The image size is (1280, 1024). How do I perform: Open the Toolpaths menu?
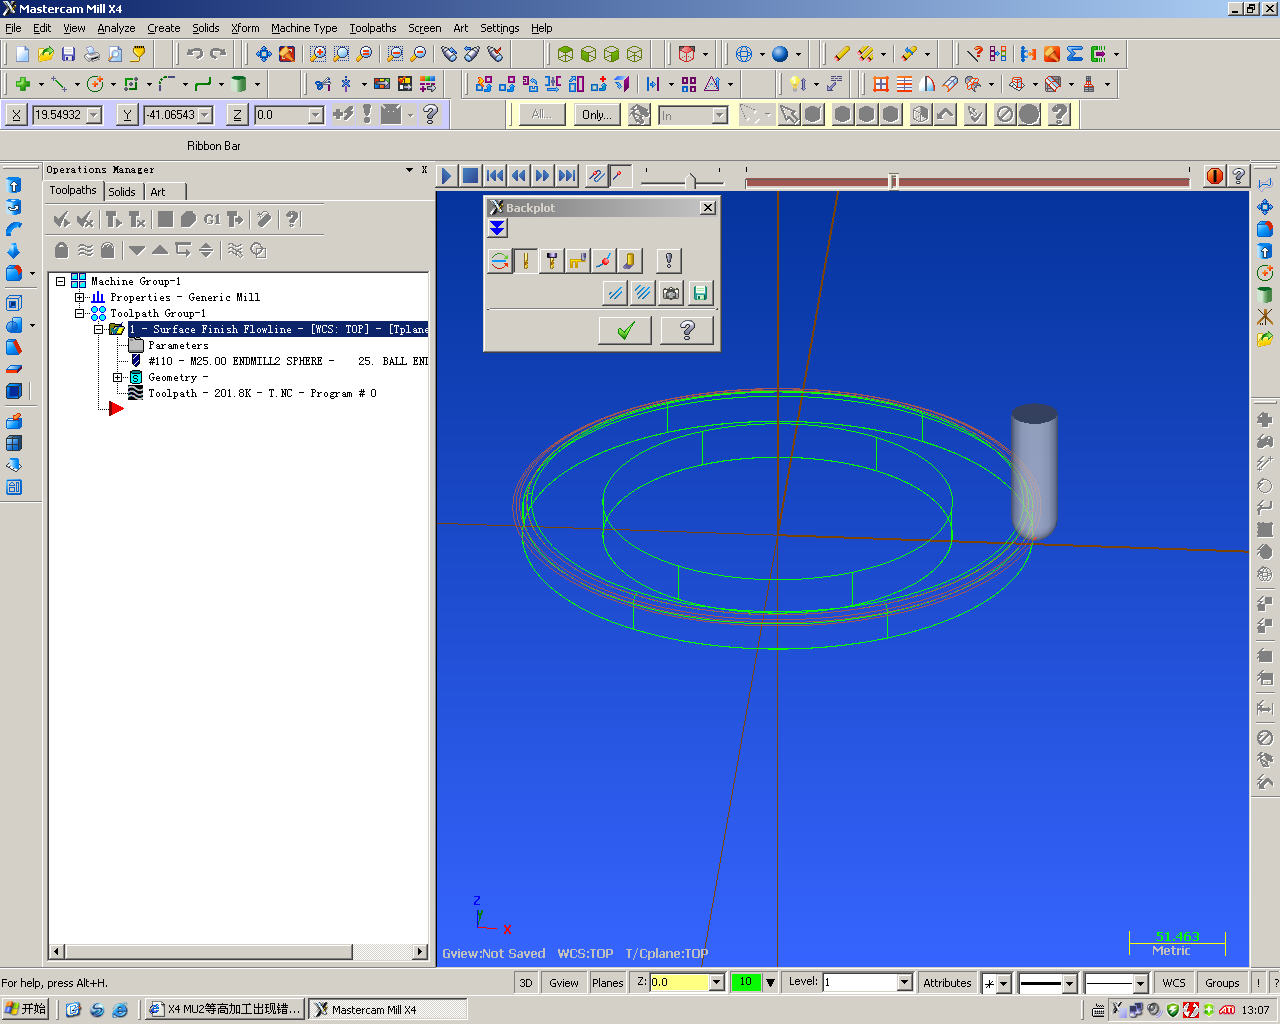373,28
